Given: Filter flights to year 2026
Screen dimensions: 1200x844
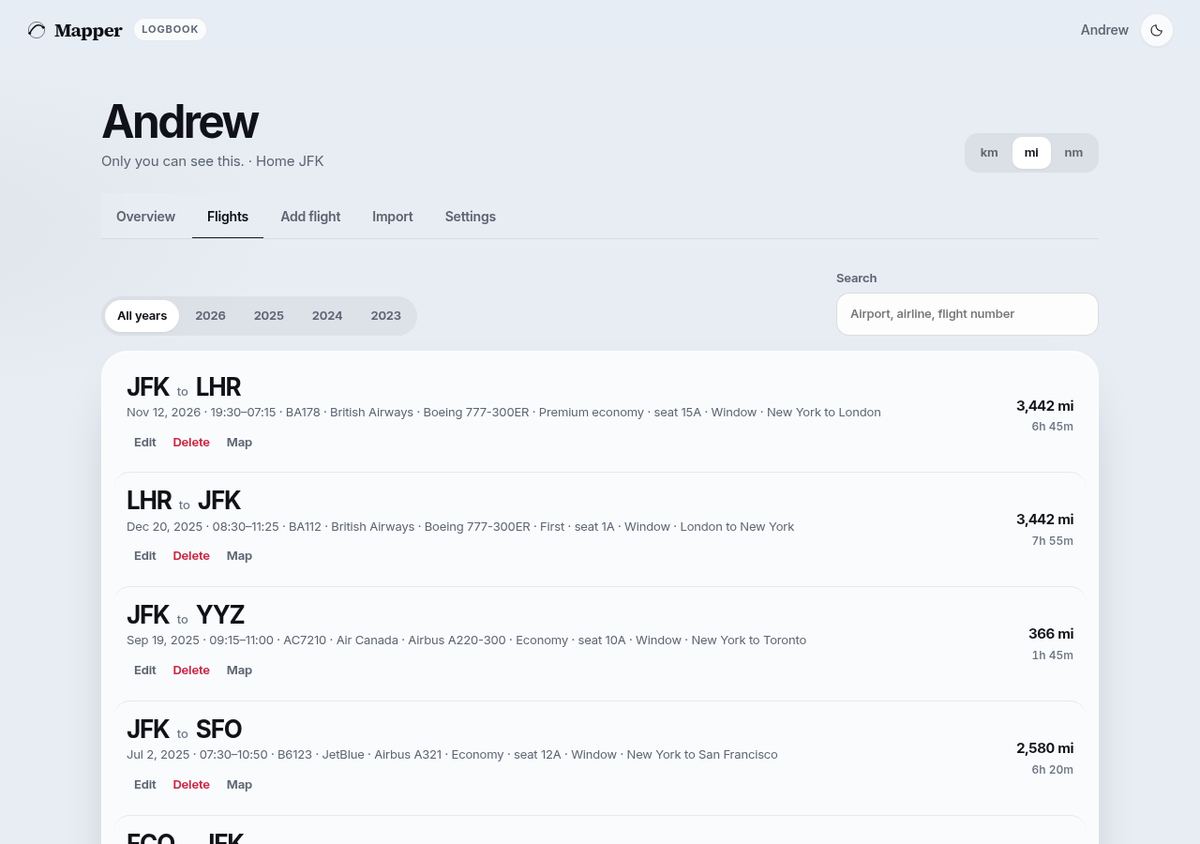Looking at the screenshot, I should point(210,316).
